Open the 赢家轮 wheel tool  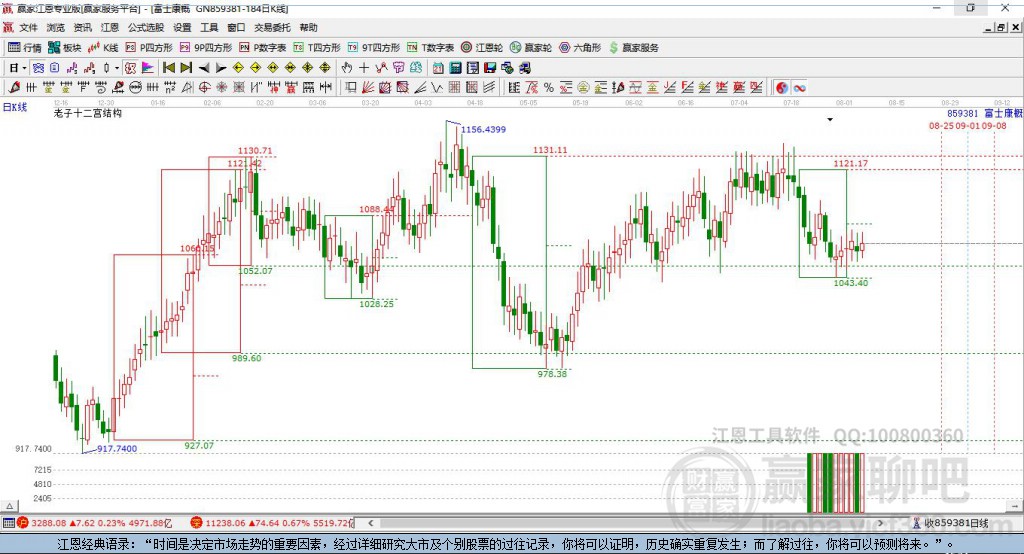(531, 48)
